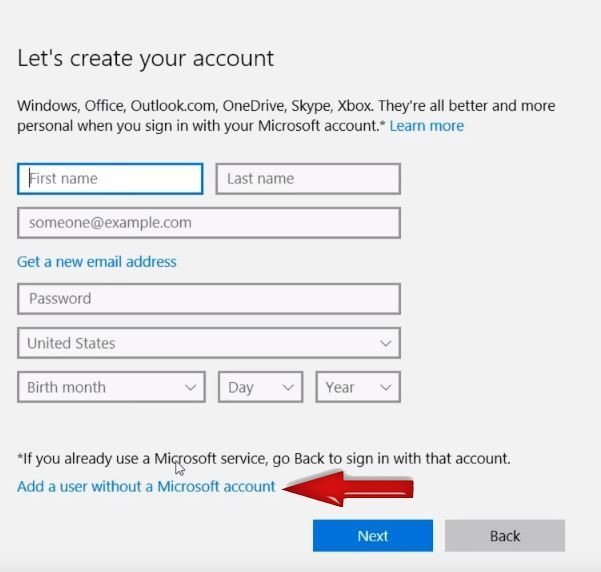Click the First name input field

110,179
